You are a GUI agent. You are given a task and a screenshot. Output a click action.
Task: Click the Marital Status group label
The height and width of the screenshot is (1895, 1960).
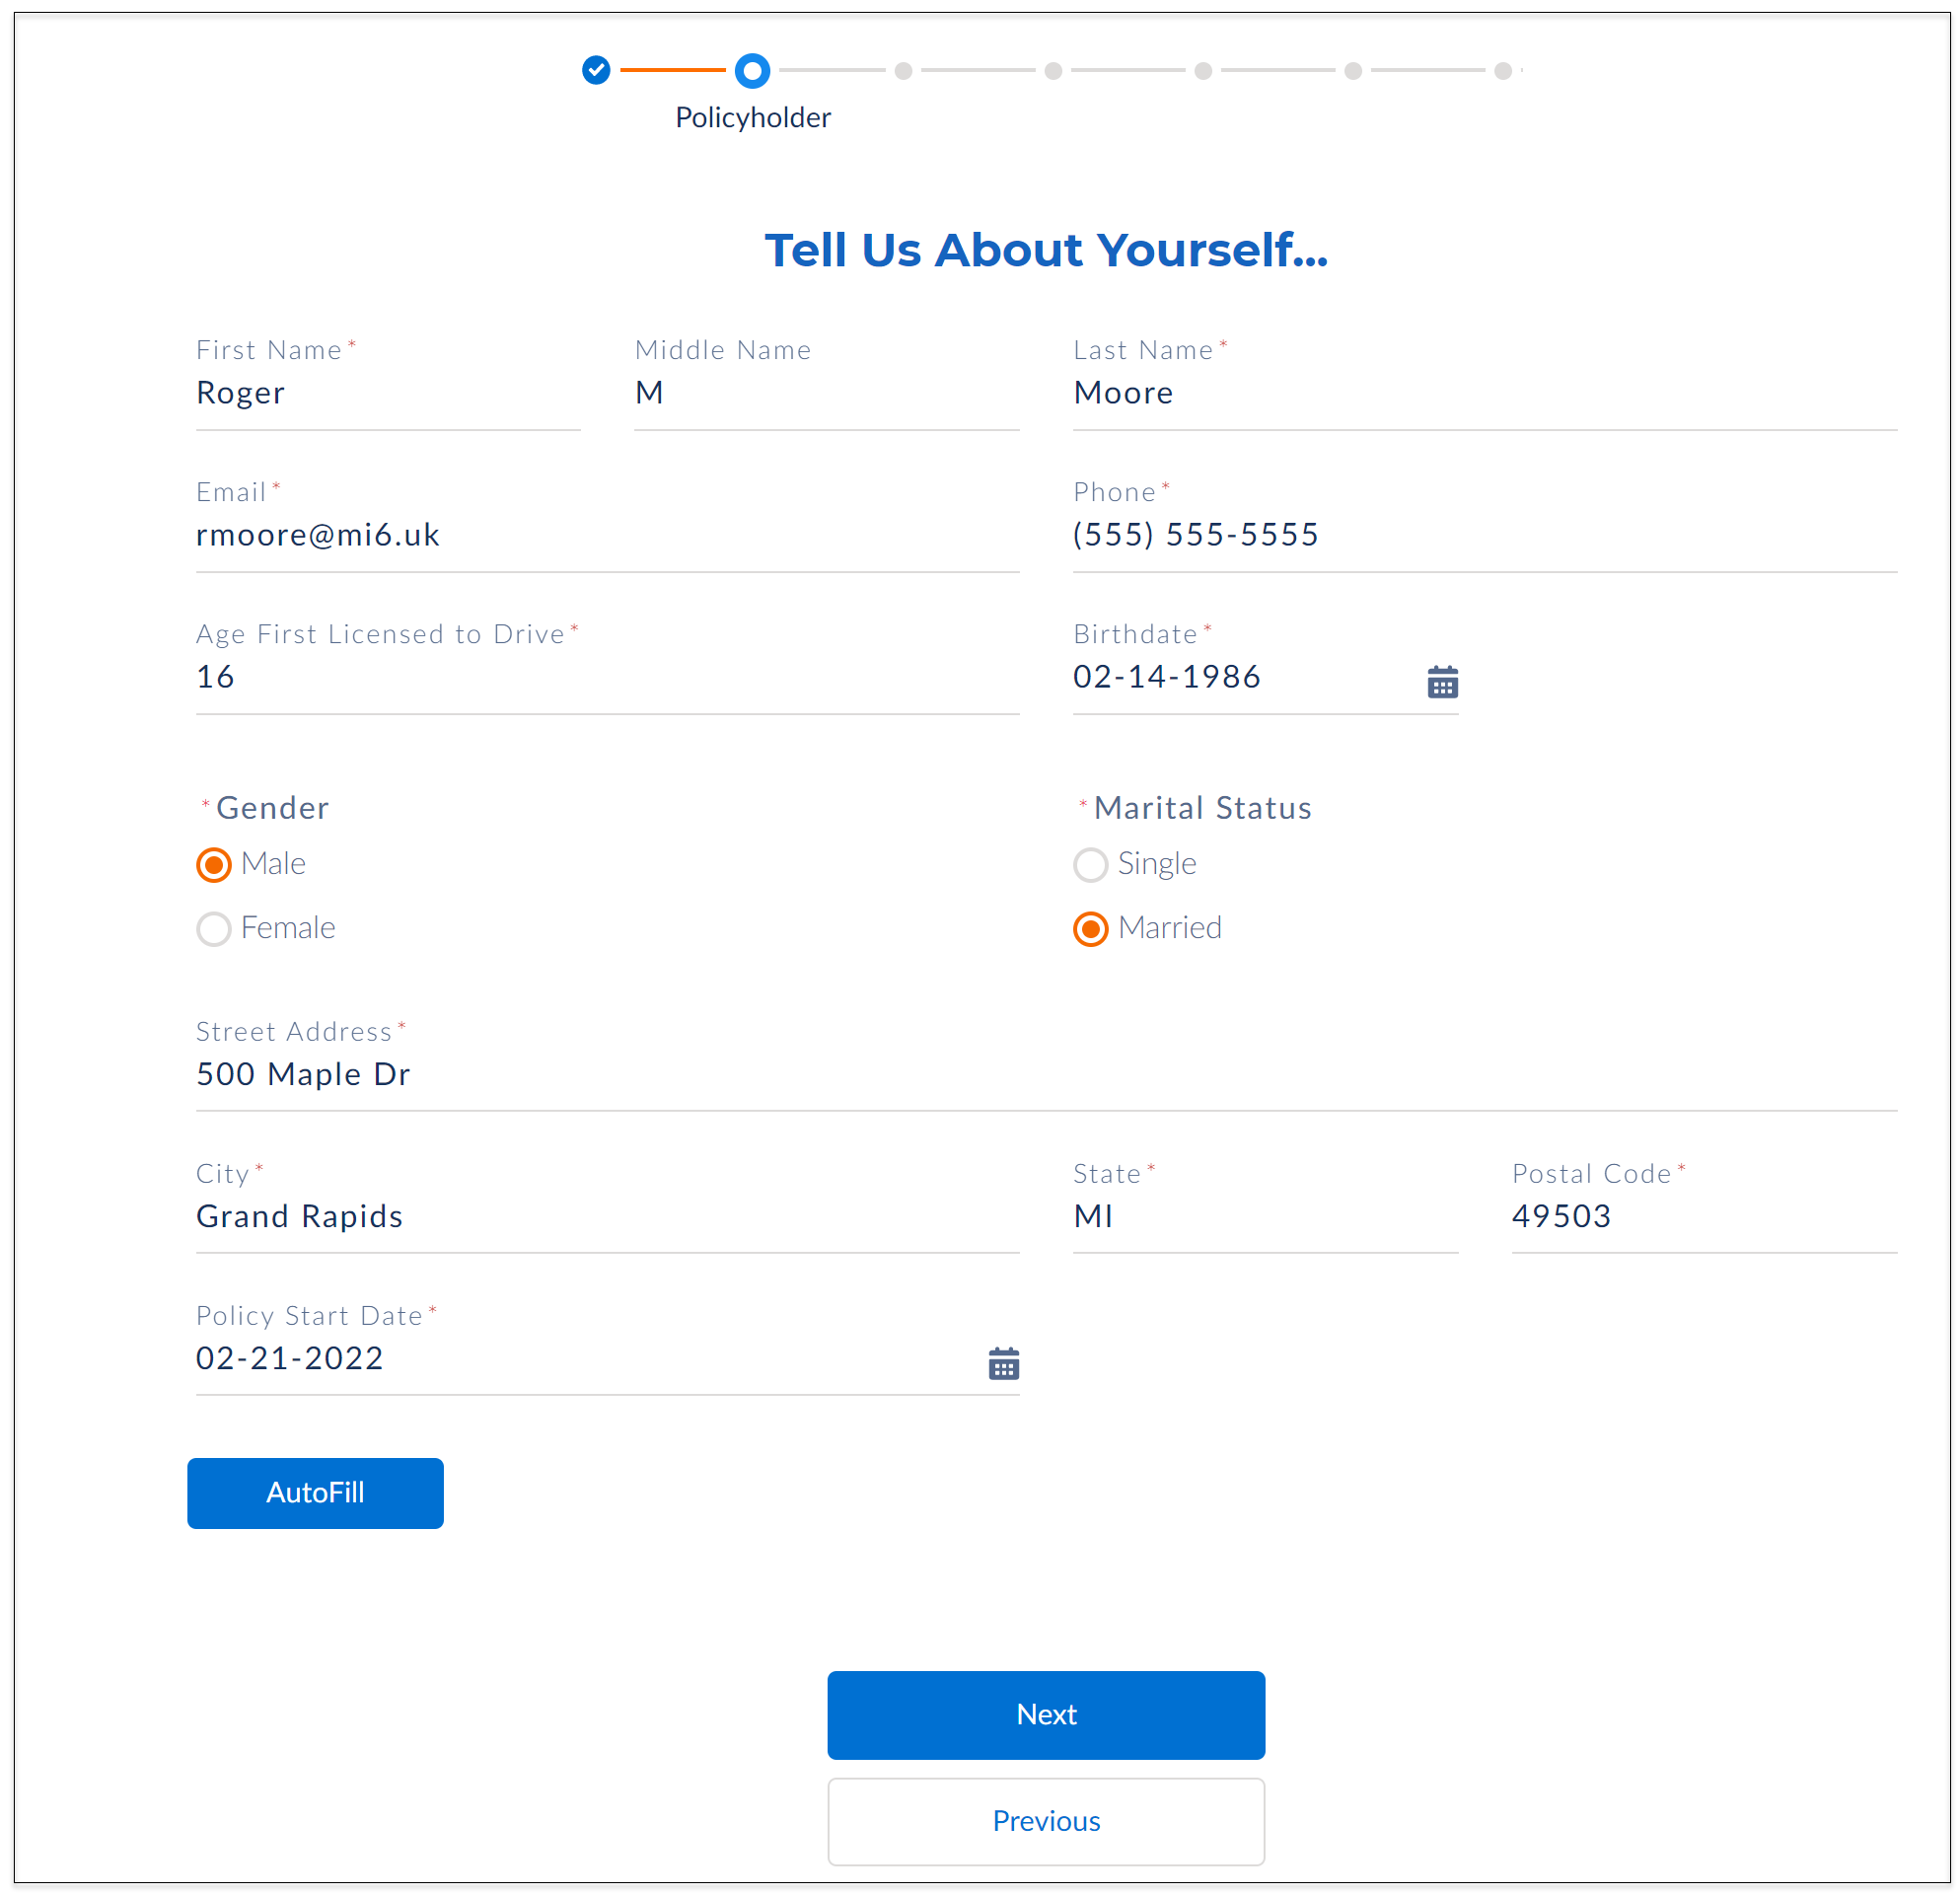1202,808
